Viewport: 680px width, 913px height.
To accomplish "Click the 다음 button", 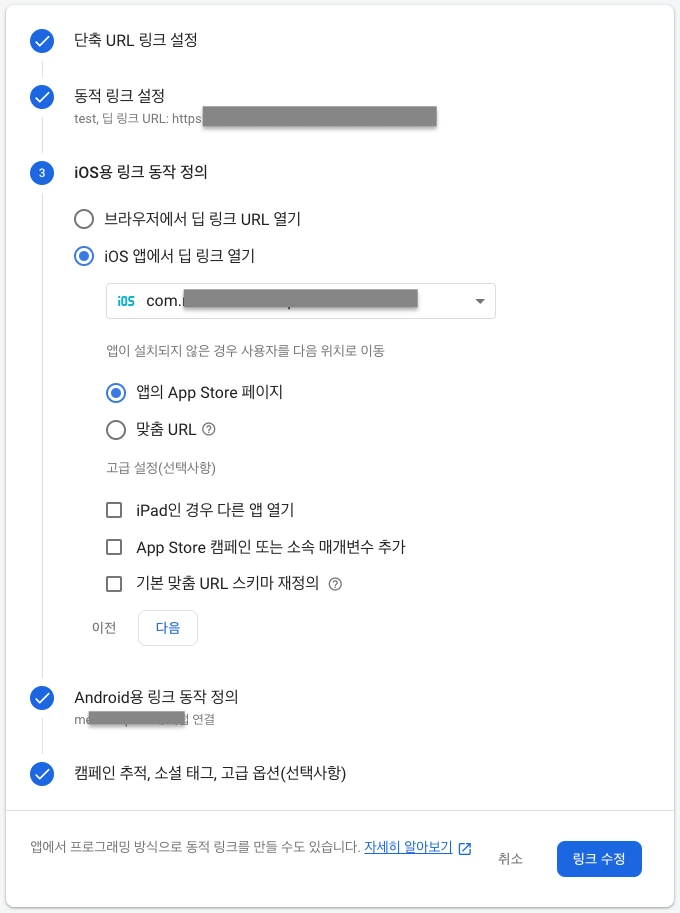I will point(167,628).
